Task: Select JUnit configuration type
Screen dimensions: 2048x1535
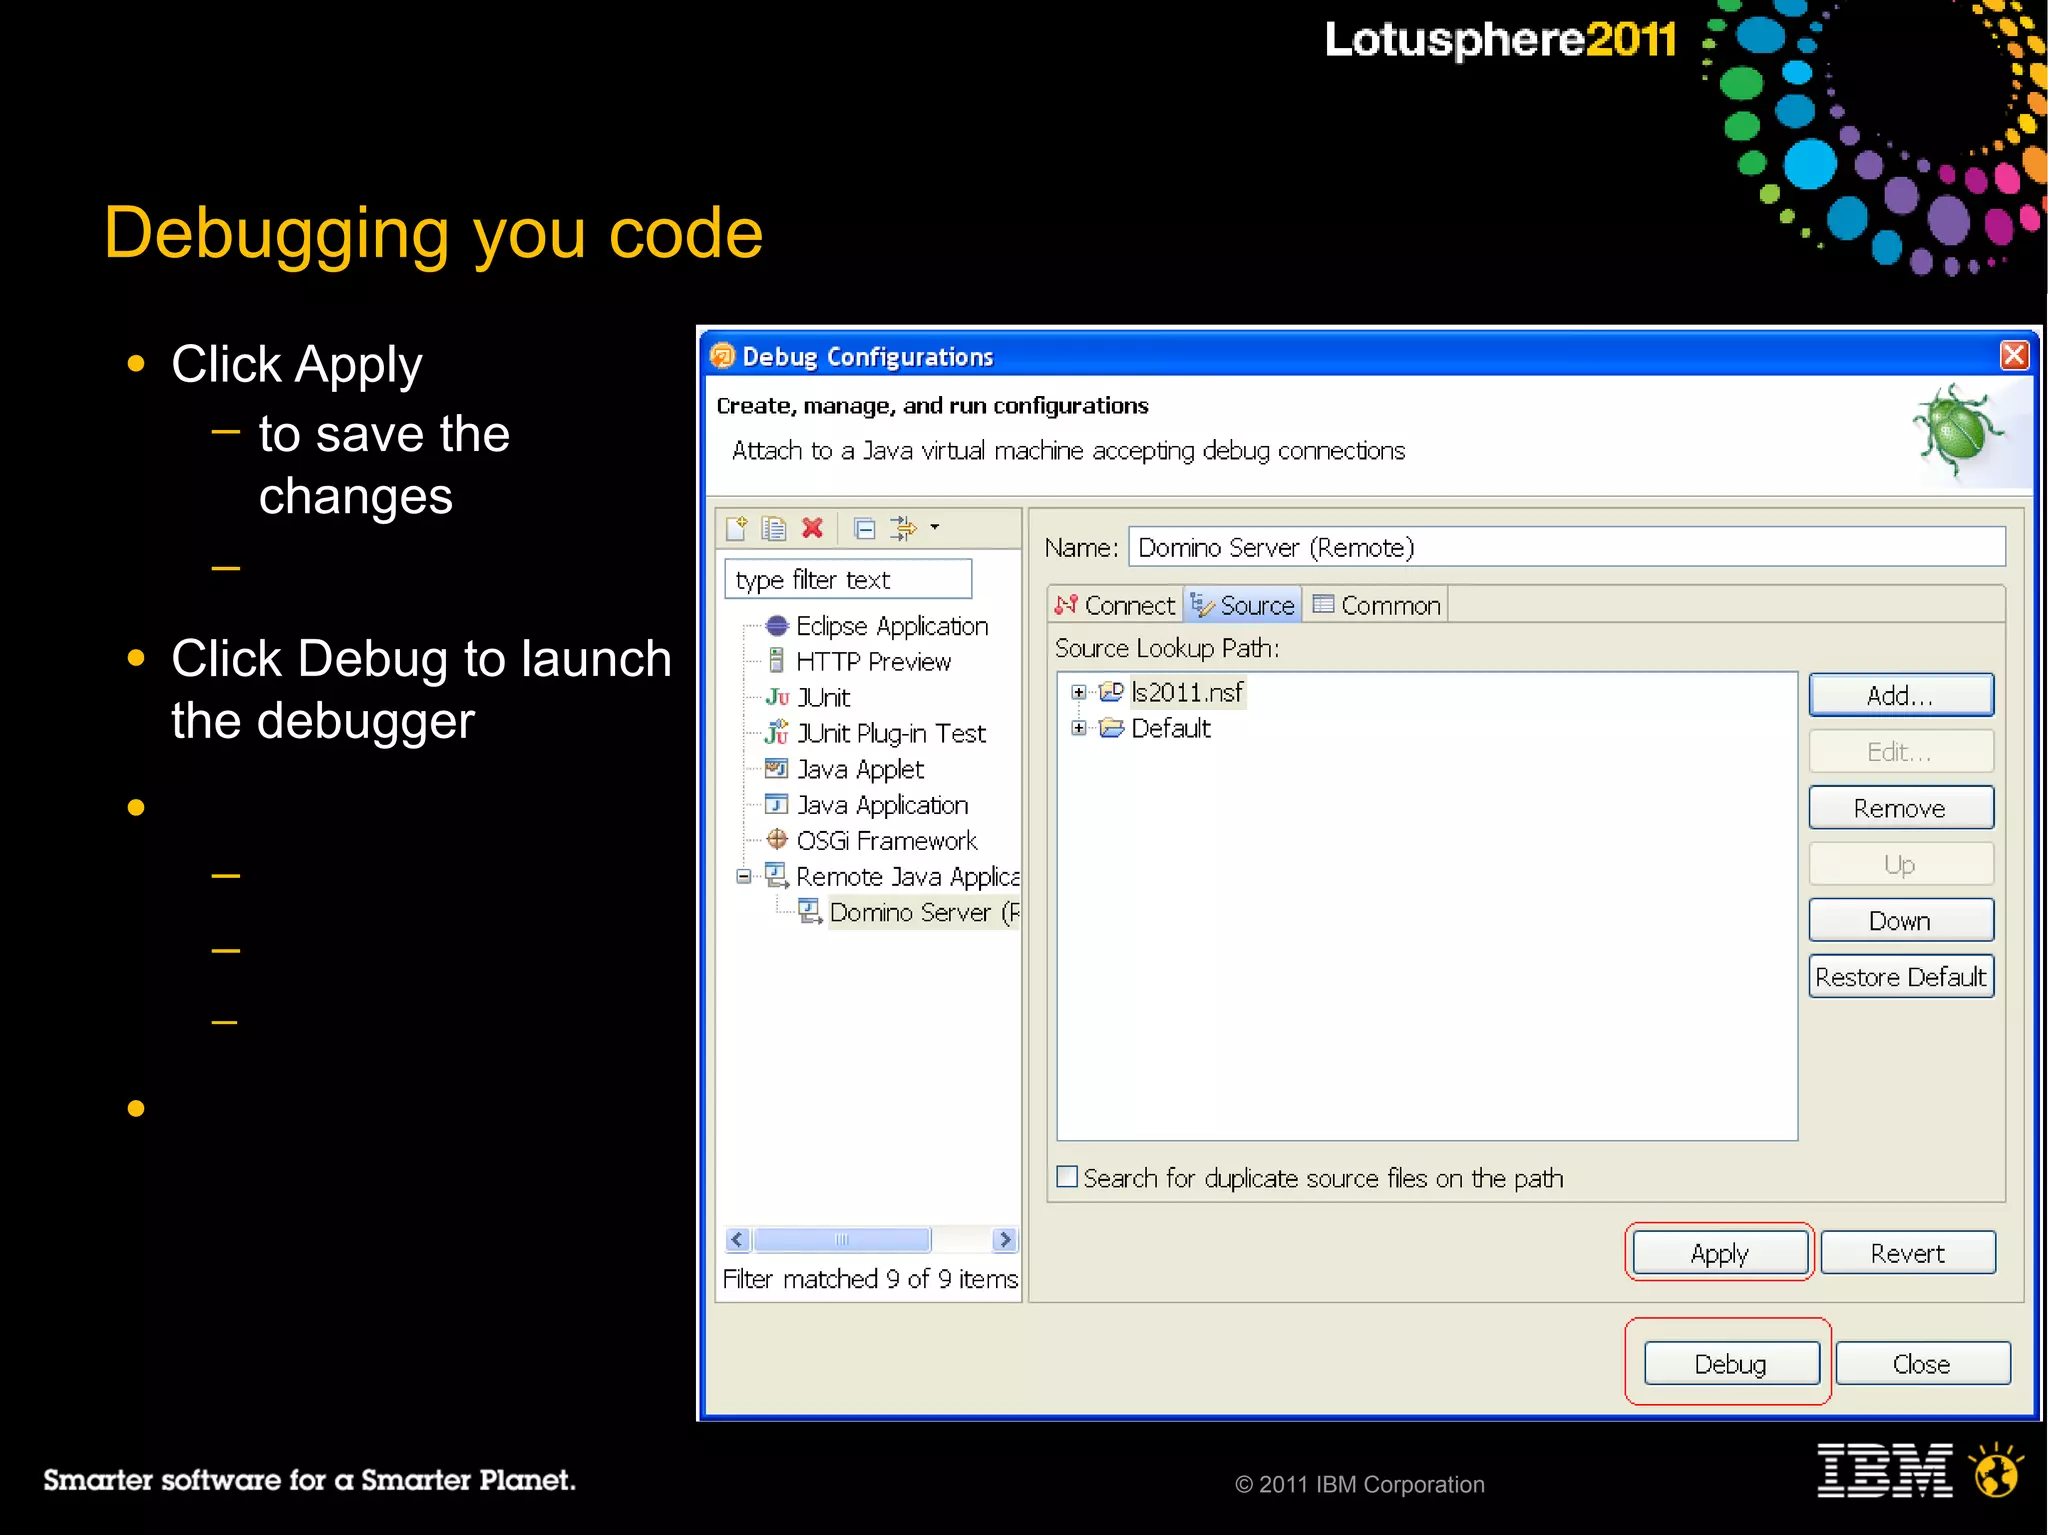Action: (x=823, y=698)
